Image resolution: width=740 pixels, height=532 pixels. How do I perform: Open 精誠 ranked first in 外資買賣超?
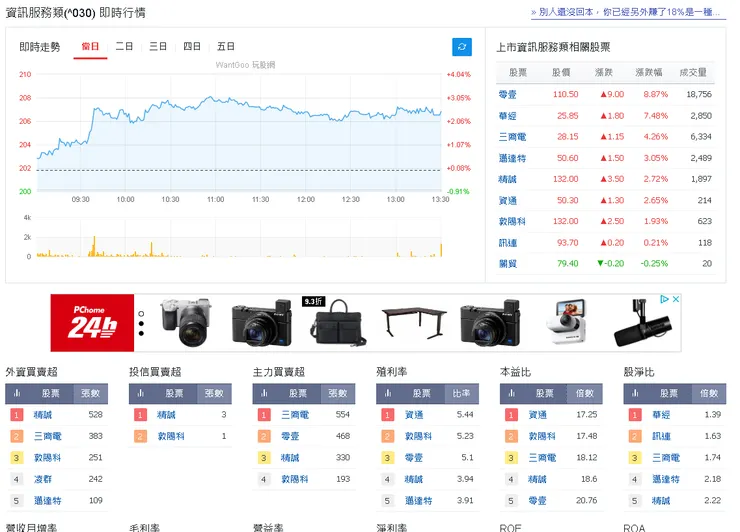click(43, 414)
